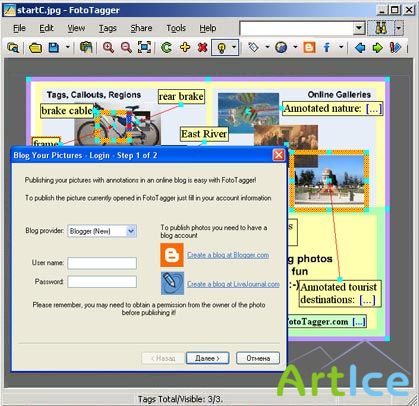Click the last toolbar icon after green arrow
This screenshot has height=406, width=419.
(395, 48)
